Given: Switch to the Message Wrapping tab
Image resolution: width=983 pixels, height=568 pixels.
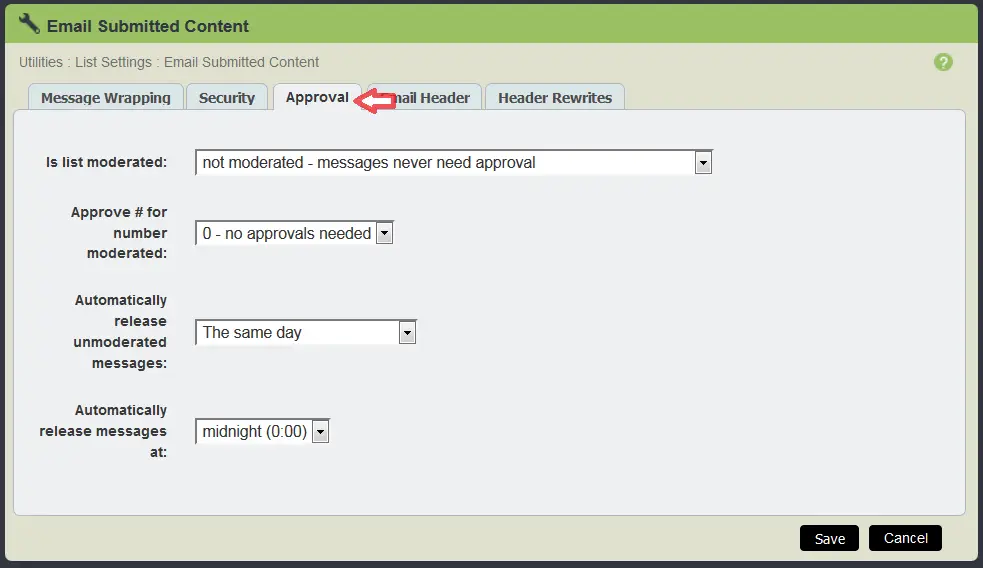Looking at the screenshot, I should pos(106,98).
